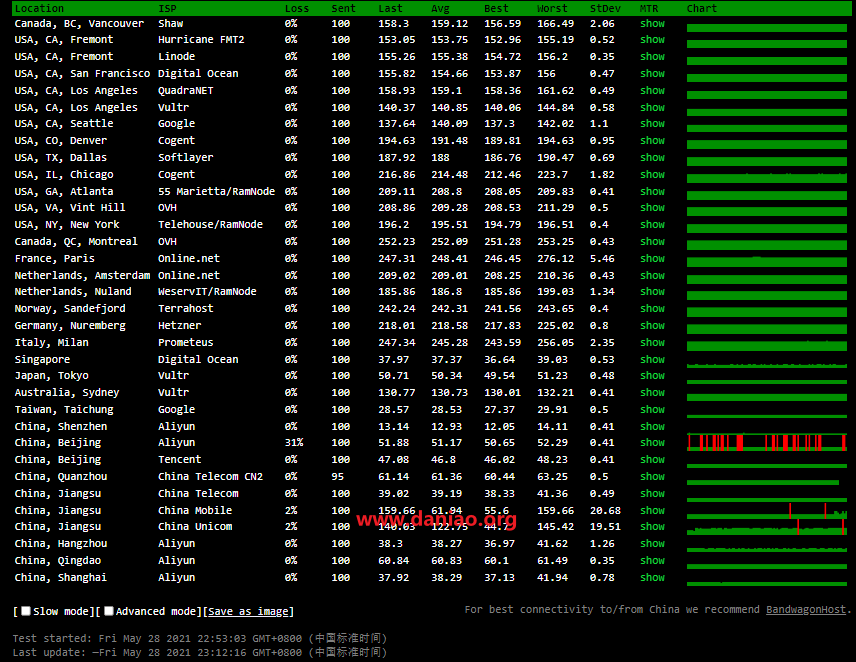The height and width of the screenshot is (662, 856).
Task: Show MTR for Qingdao Aliyun row
Action: [652, 560]
